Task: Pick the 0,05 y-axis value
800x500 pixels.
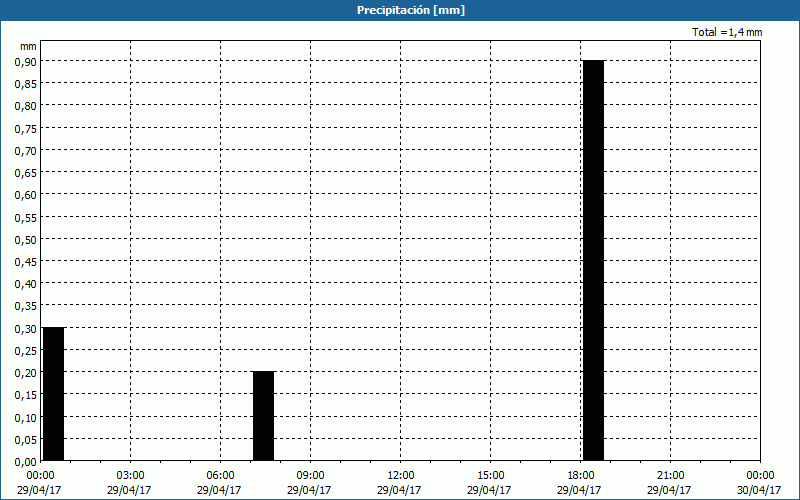Action: (26, 439)
